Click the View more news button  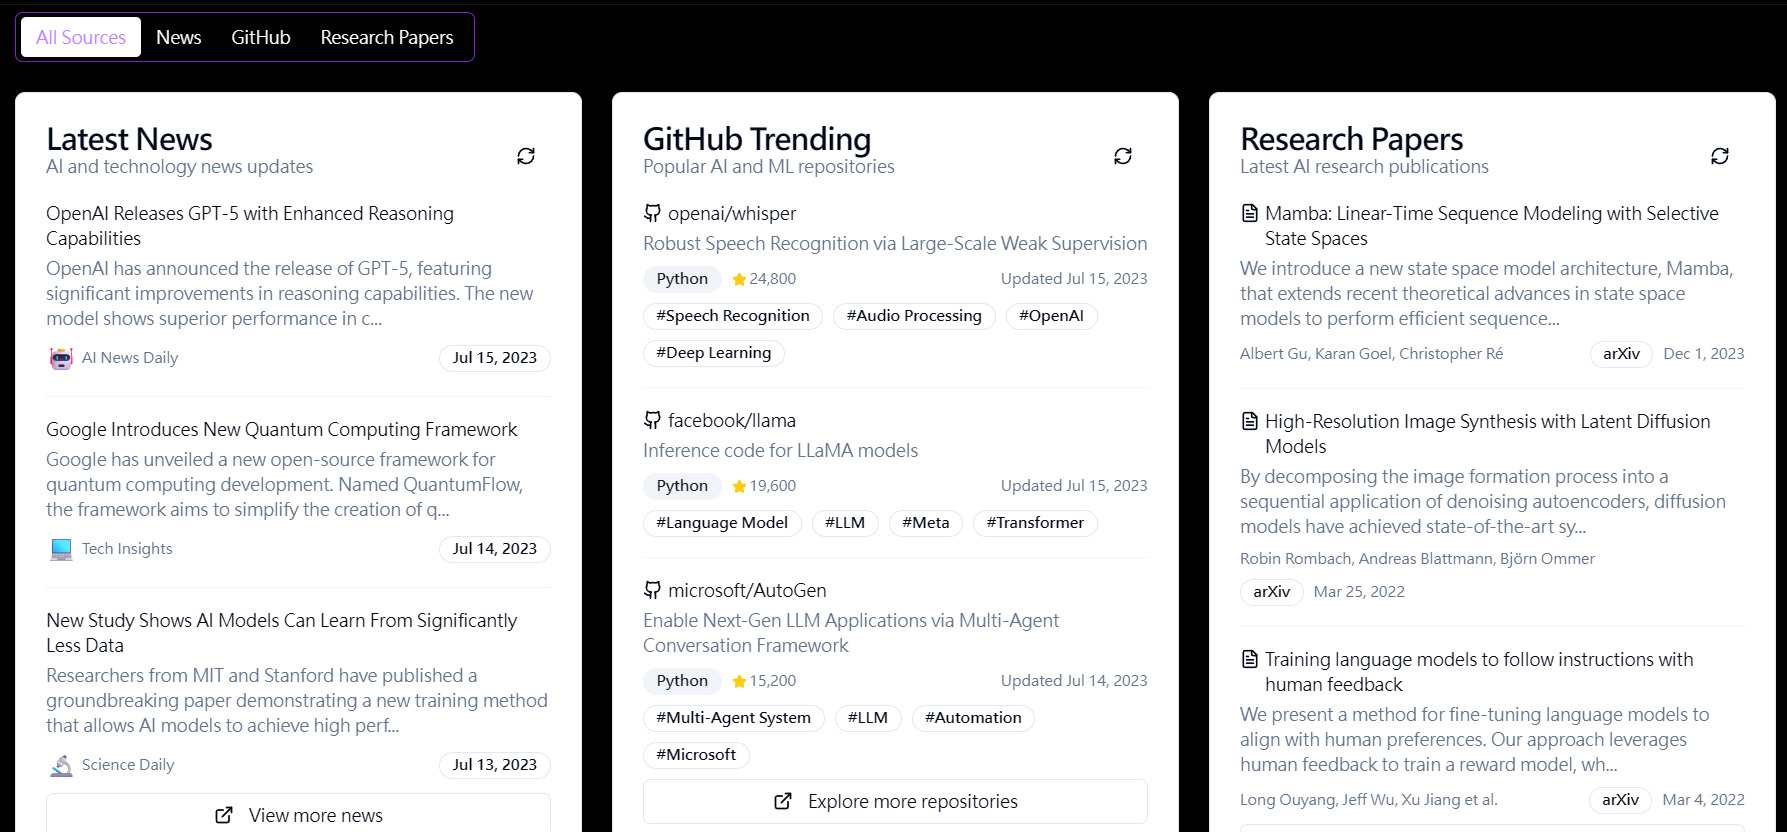tap(297, 814)
